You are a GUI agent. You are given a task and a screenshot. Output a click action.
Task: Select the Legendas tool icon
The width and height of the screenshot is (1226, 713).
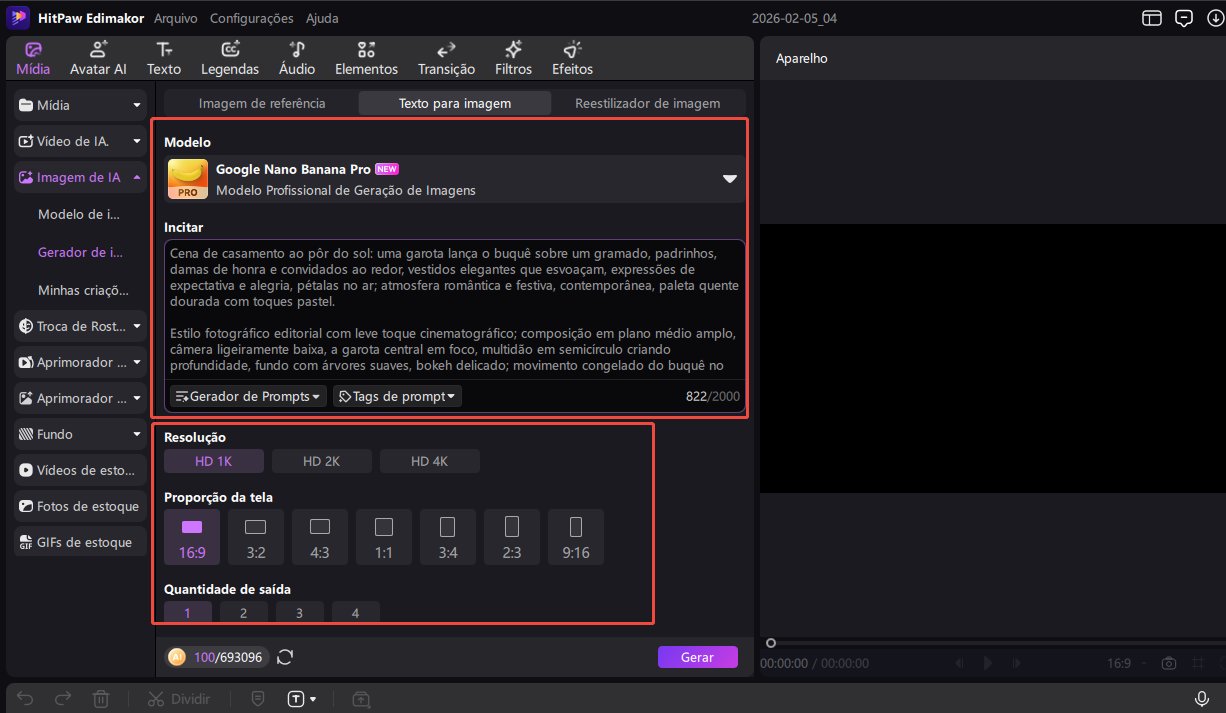230,58
